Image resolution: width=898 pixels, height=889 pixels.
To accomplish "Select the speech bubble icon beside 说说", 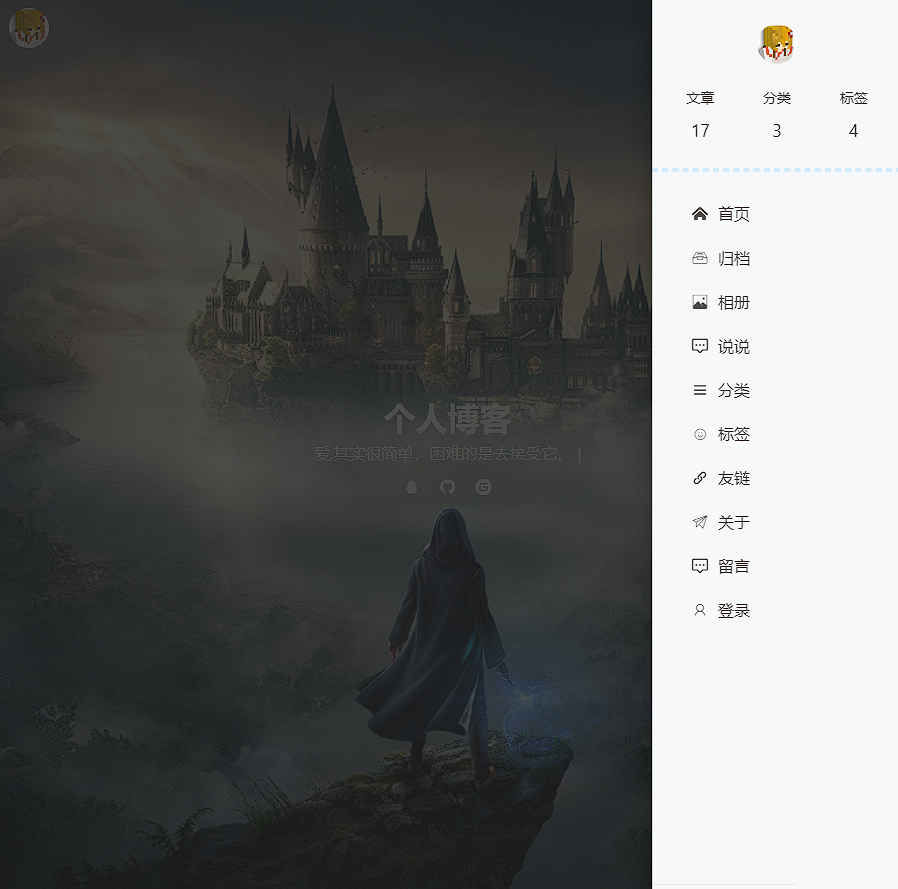I will [700, 346].
